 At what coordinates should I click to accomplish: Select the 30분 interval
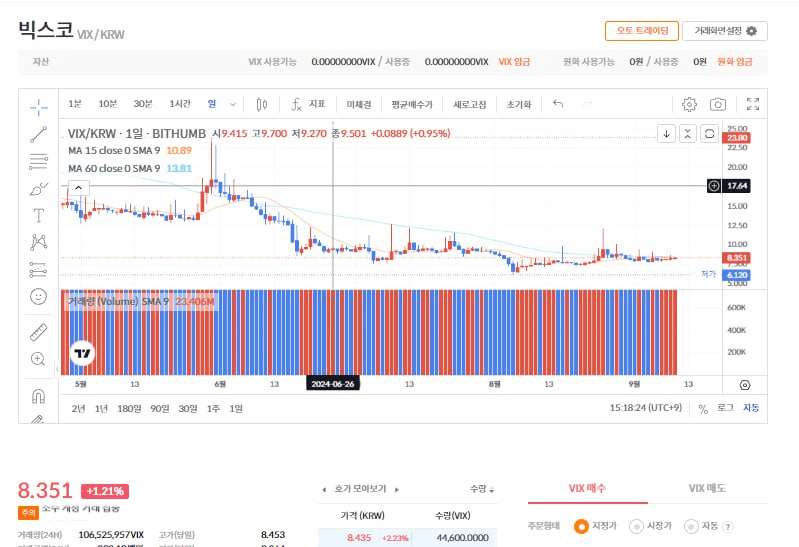tap(143, 104)
